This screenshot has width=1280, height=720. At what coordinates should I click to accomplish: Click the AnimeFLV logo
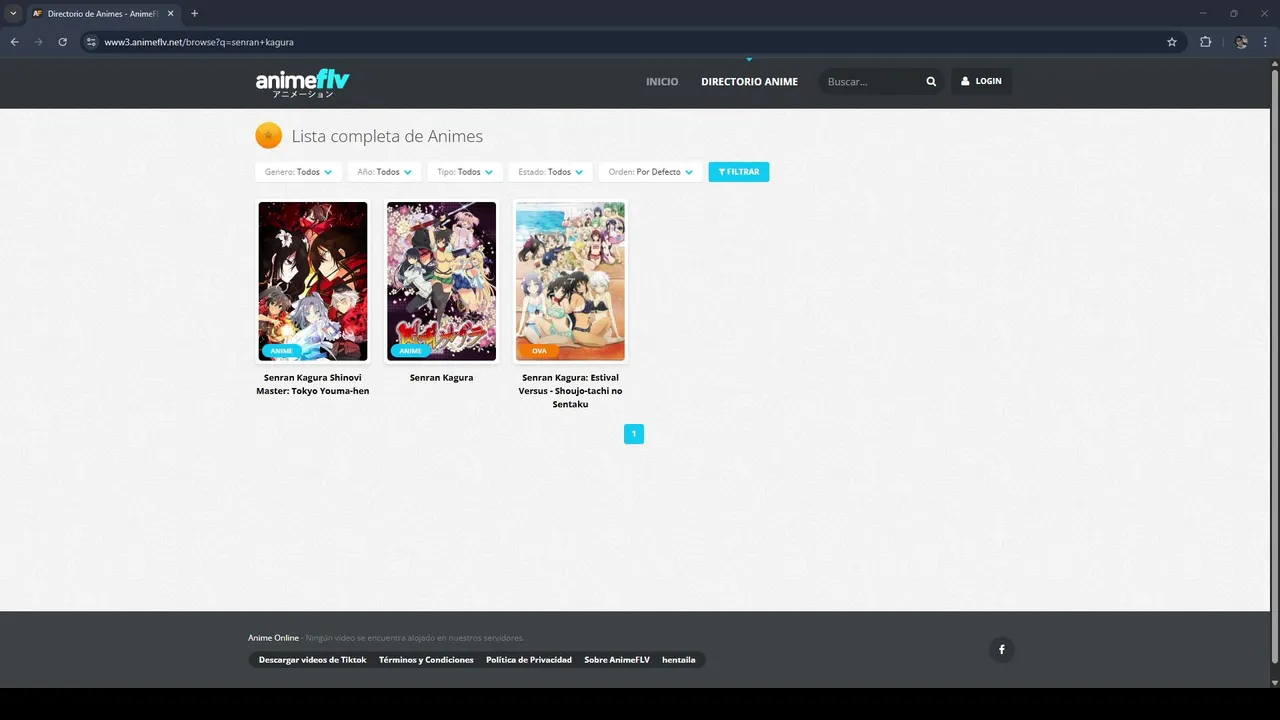pyautogui.click(x=302, y=83)
